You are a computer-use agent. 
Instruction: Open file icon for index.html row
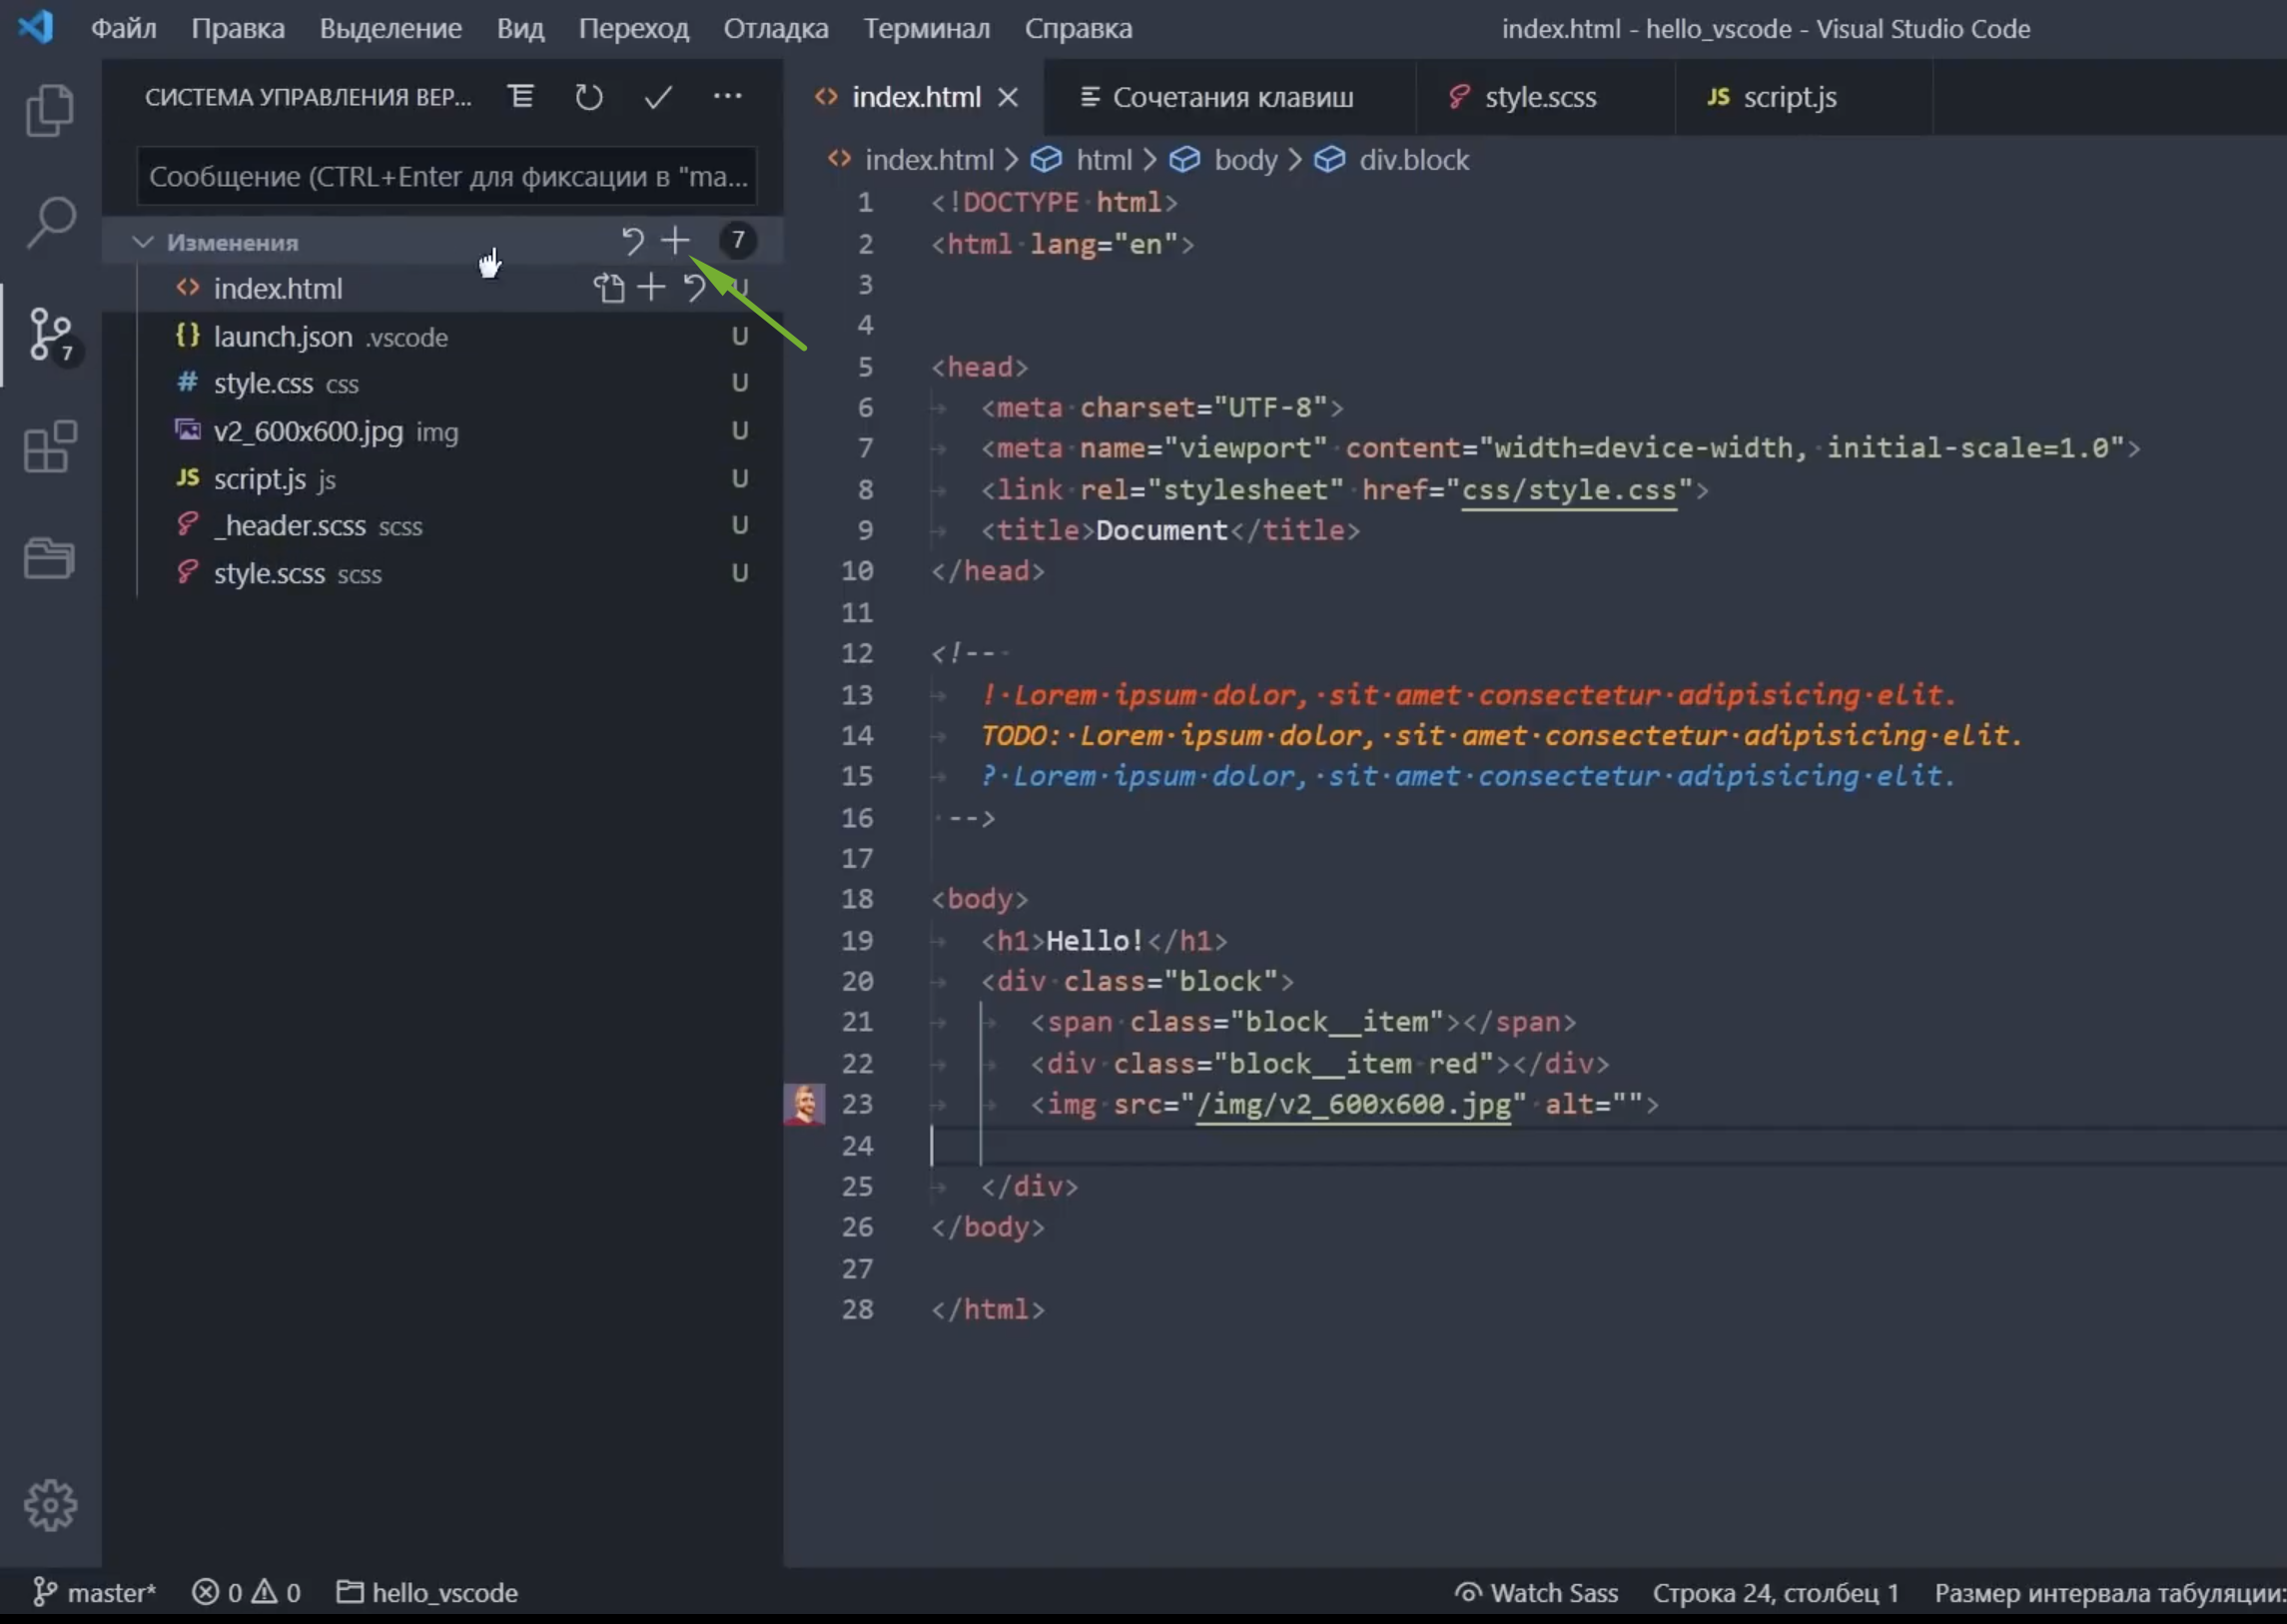point(609,288)
